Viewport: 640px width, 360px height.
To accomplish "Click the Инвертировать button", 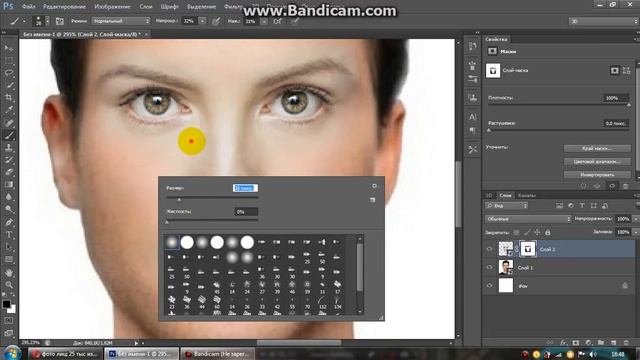I will pyautogui.click(x=597, y=175).
